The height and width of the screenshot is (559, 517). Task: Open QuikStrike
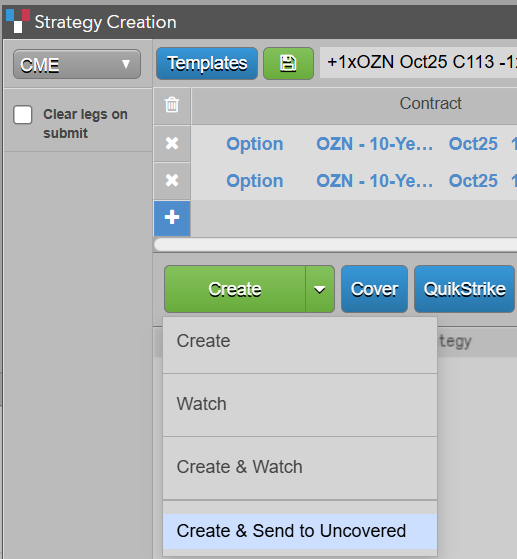coord(465,289)
